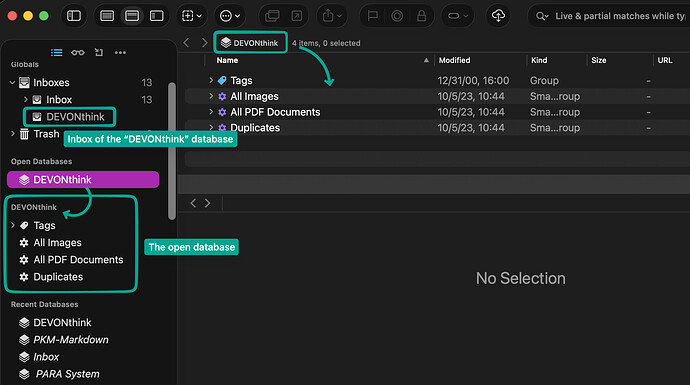Expand All PDF Documents row in item list

tap(211, 112)
